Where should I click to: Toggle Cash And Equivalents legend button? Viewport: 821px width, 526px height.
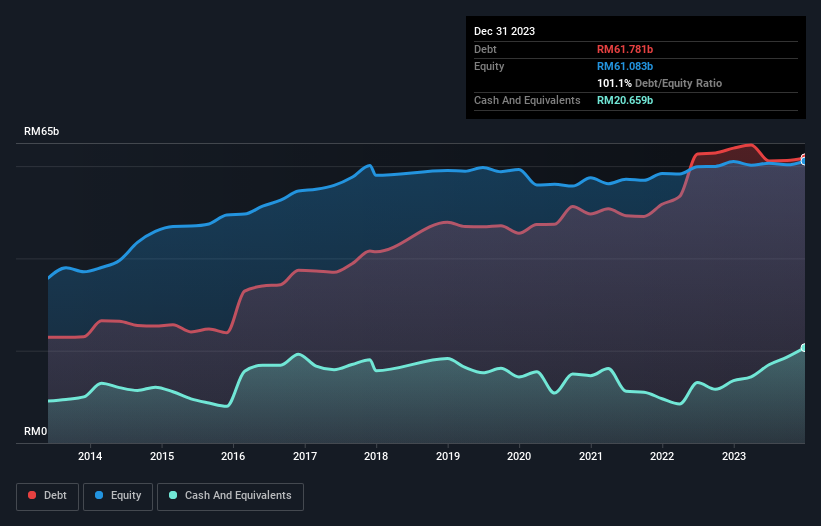(230, 496)
